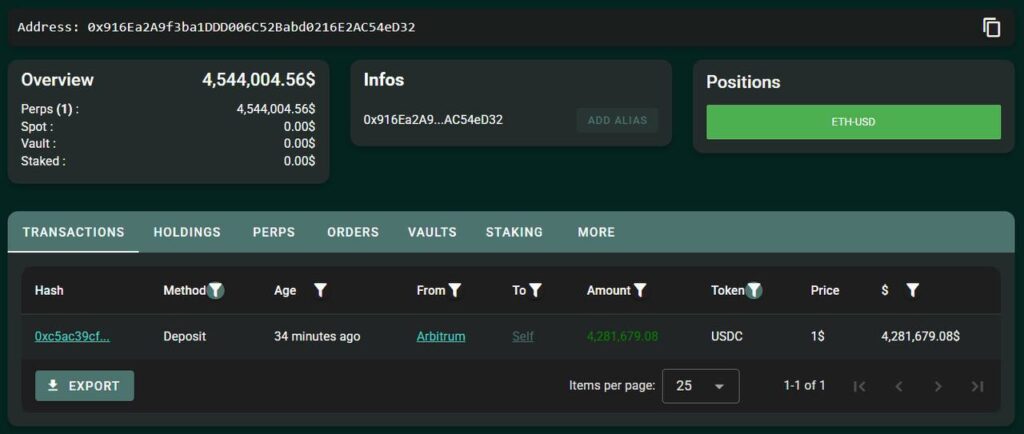Copy the wallet address with copy icon
The image size is (1024, 434).
pos(991,28)
